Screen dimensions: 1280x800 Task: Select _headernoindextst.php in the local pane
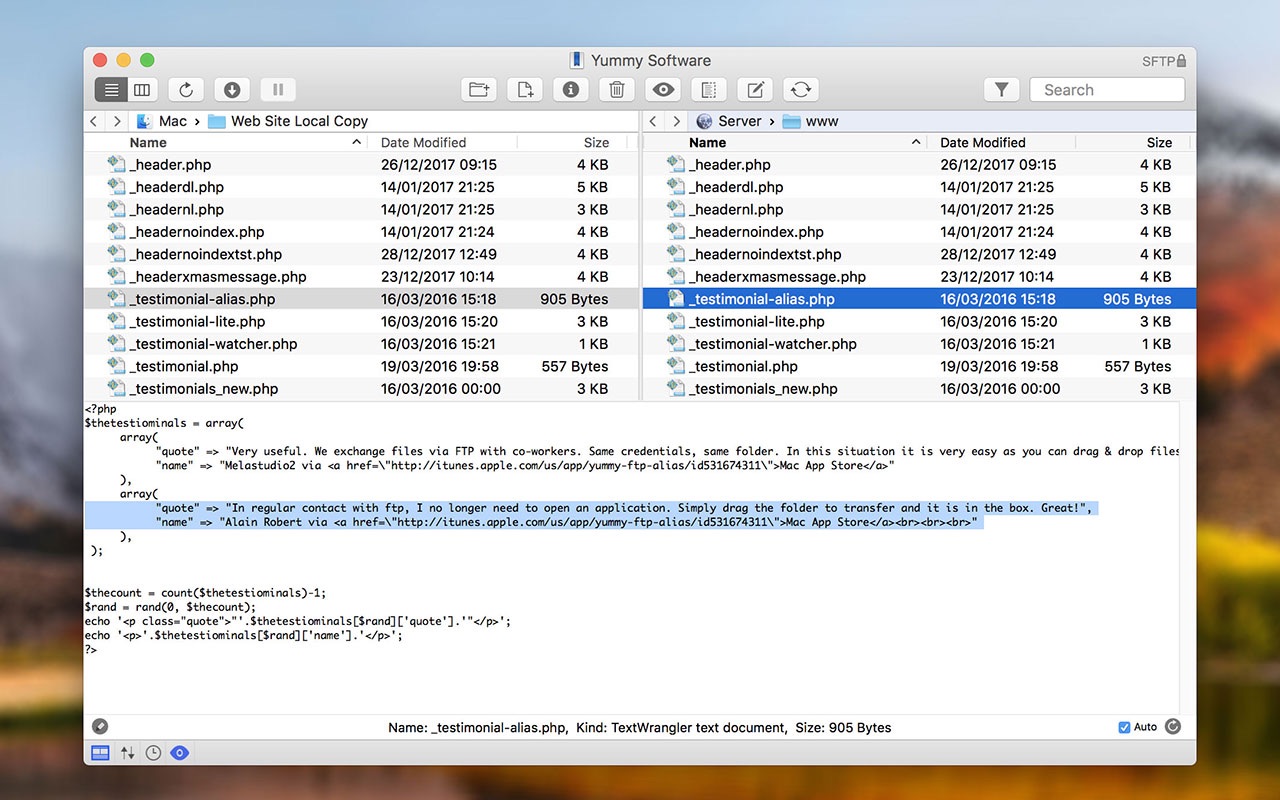click(x=361, y=254)
